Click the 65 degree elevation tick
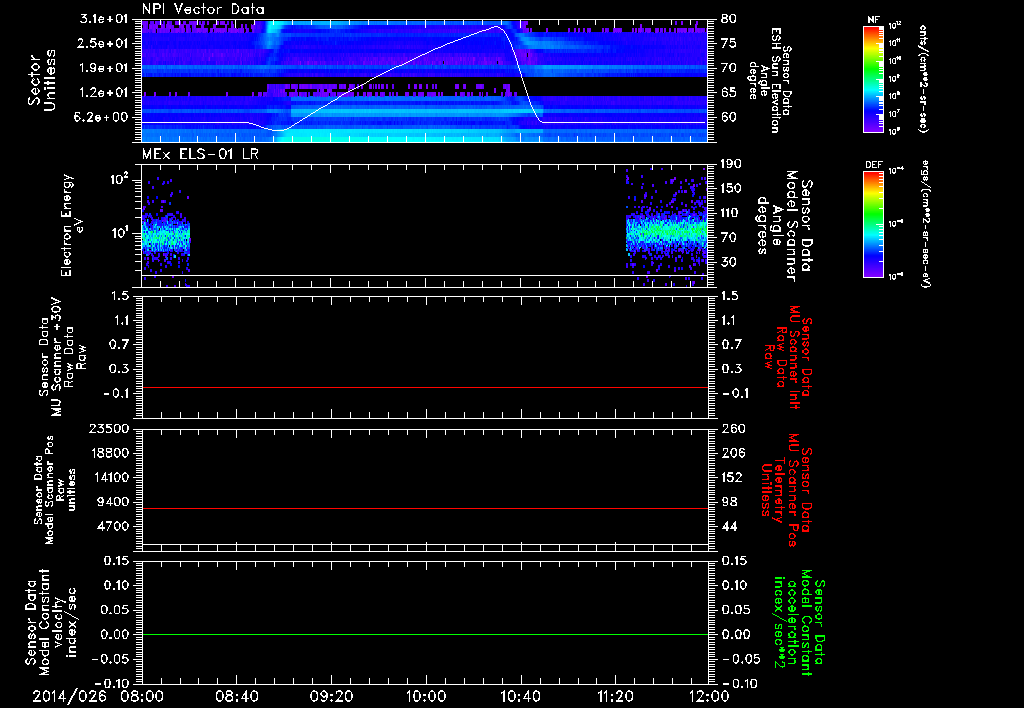This screenshot has width=1024, height=708. [729, 93]
